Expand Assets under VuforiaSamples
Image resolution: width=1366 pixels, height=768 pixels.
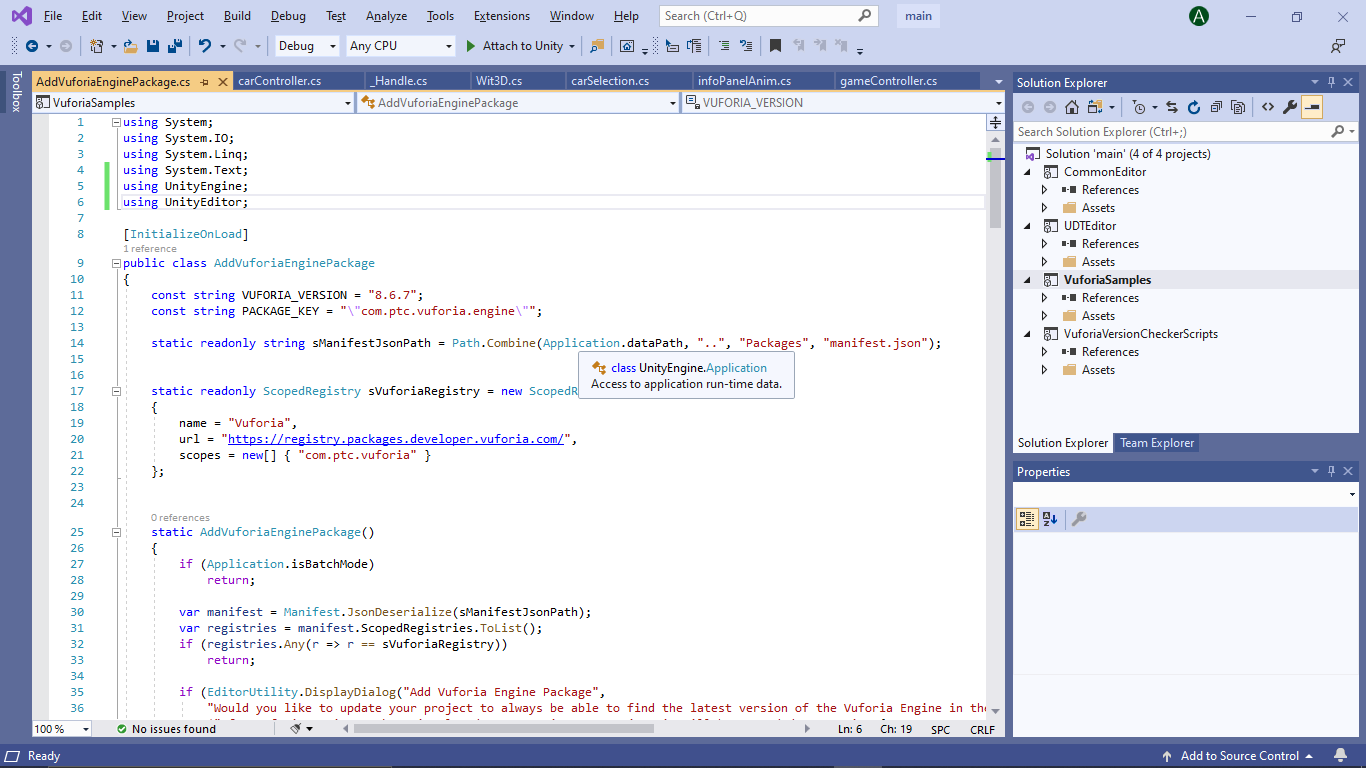tap(1045, 316)
